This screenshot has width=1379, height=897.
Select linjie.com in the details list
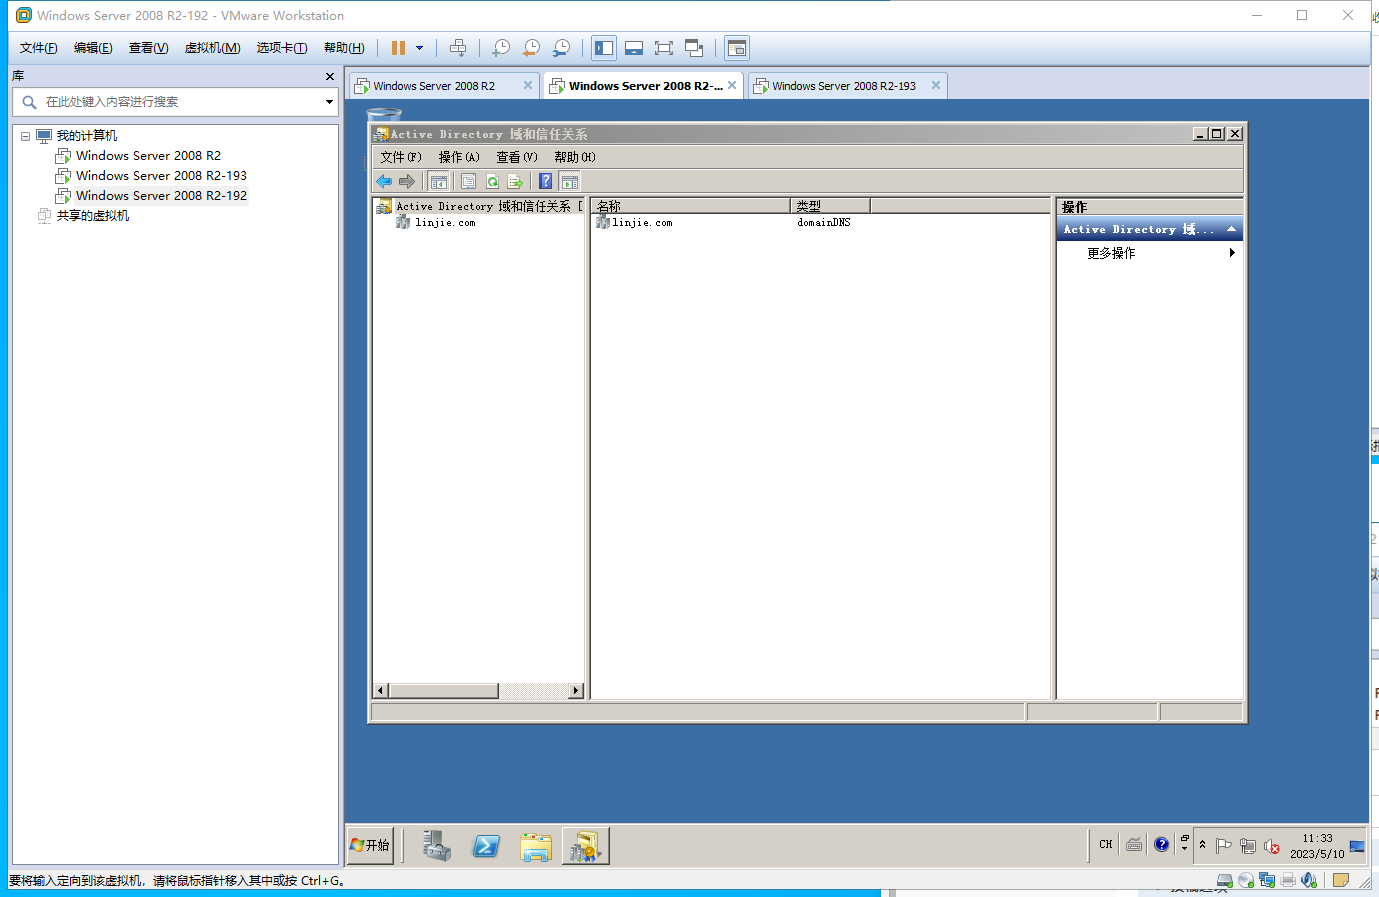coord(642,223)
